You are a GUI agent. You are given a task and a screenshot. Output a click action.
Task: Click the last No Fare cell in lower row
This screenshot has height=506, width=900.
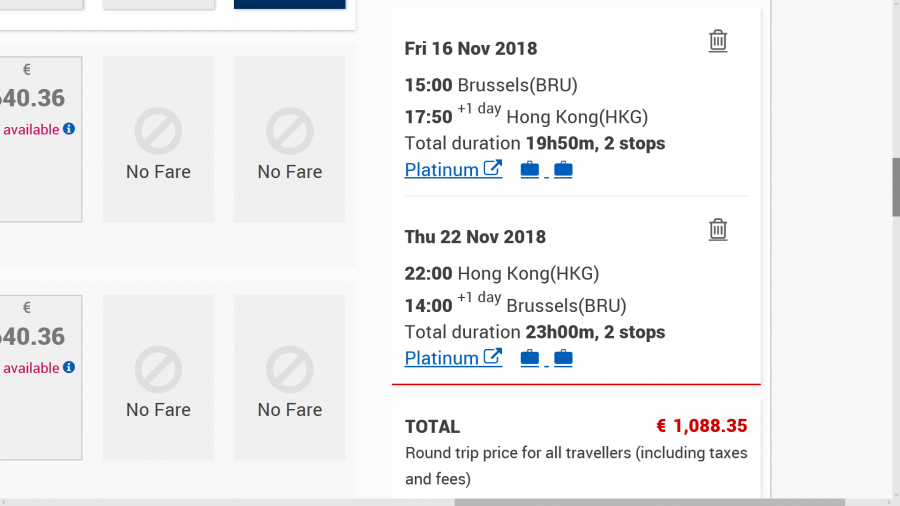(290, 377)
